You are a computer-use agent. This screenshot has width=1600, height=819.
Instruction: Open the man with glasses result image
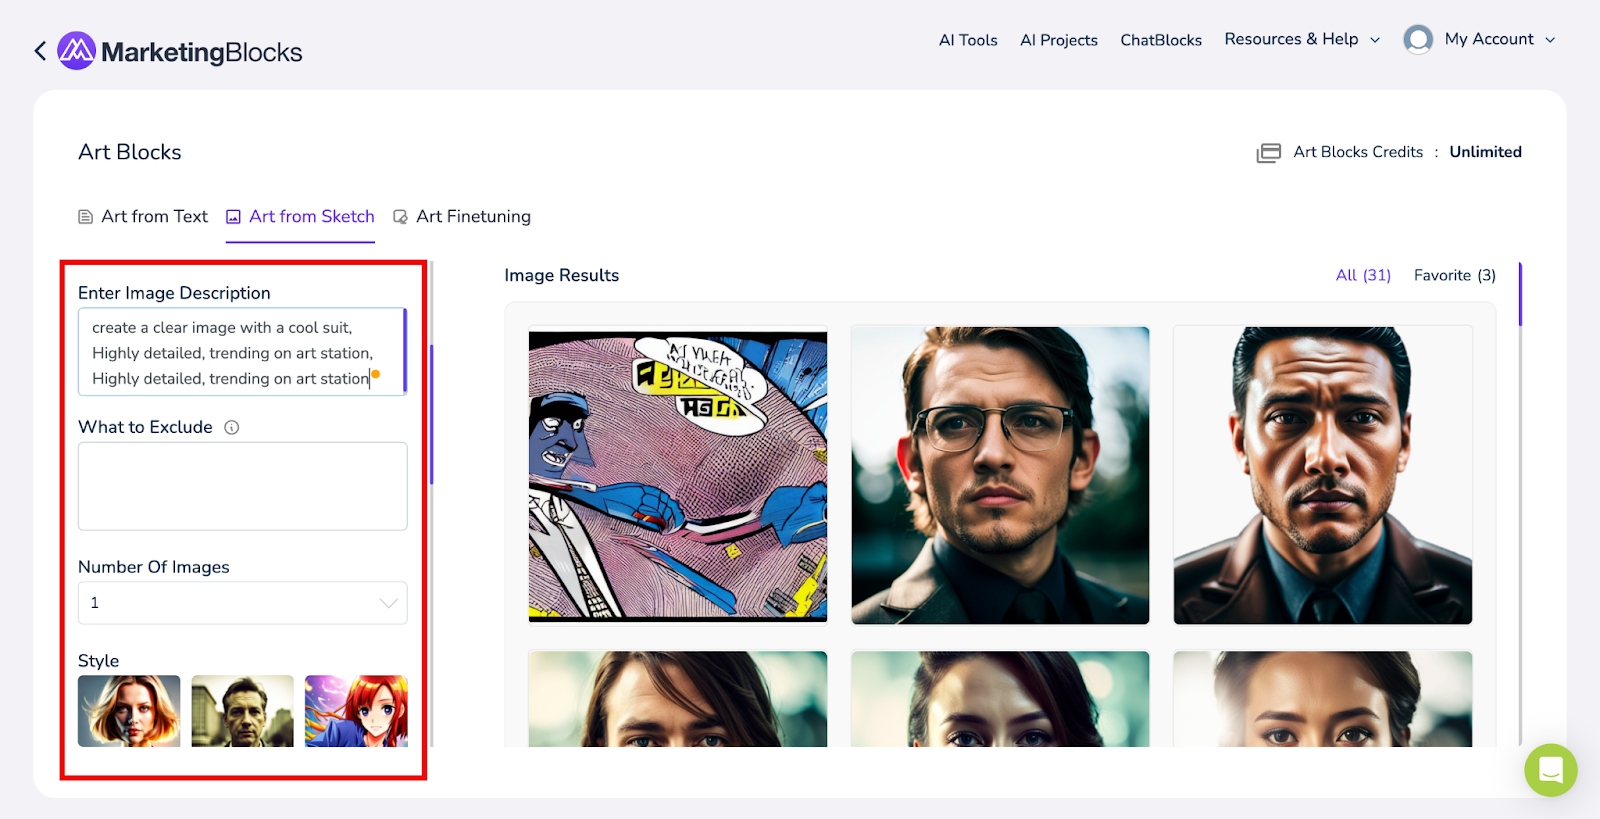point(1000,476)
